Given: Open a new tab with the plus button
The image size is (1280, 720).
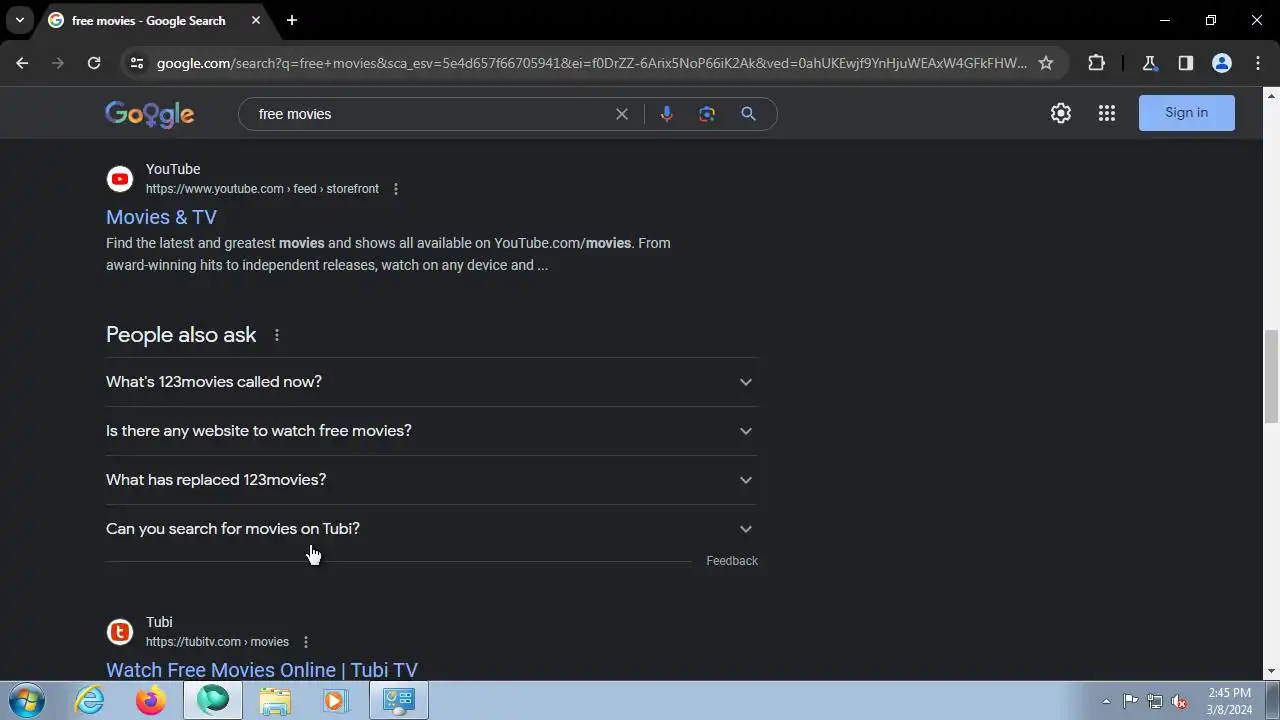Looking at the screenshot, I should [292, 20].
